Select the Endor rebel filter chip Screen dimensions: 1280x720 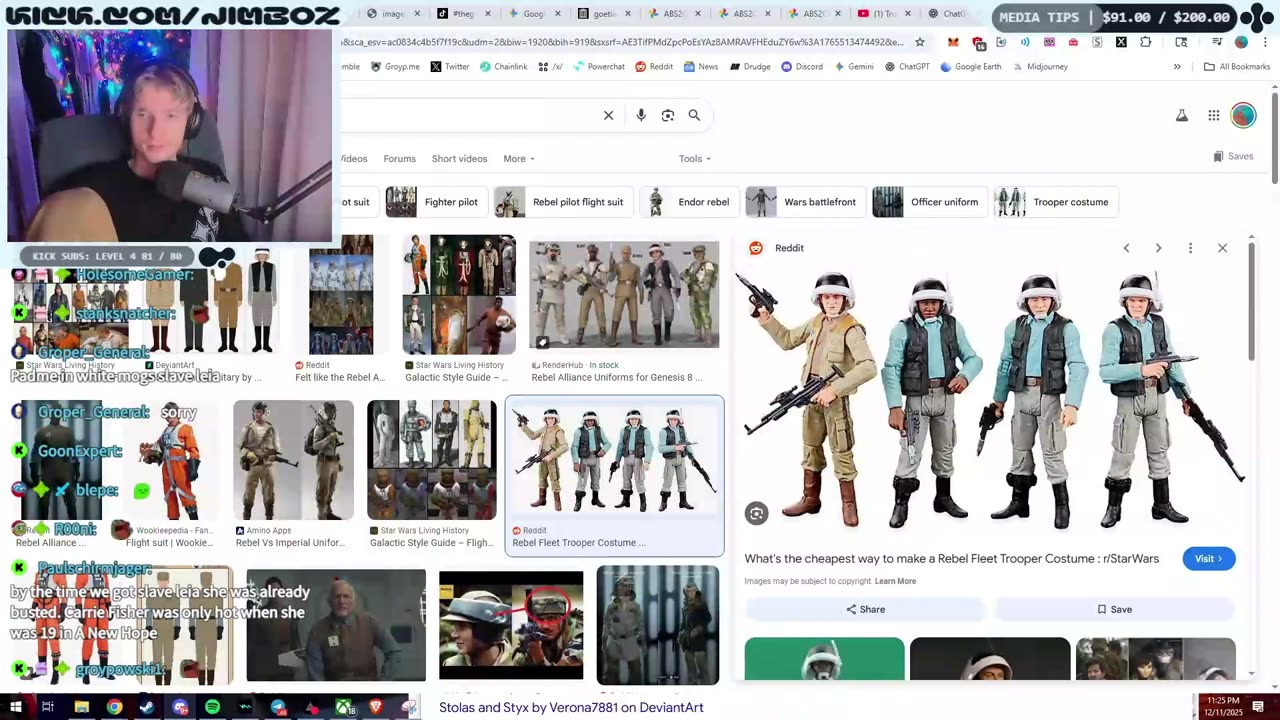[x=689, y=202]
